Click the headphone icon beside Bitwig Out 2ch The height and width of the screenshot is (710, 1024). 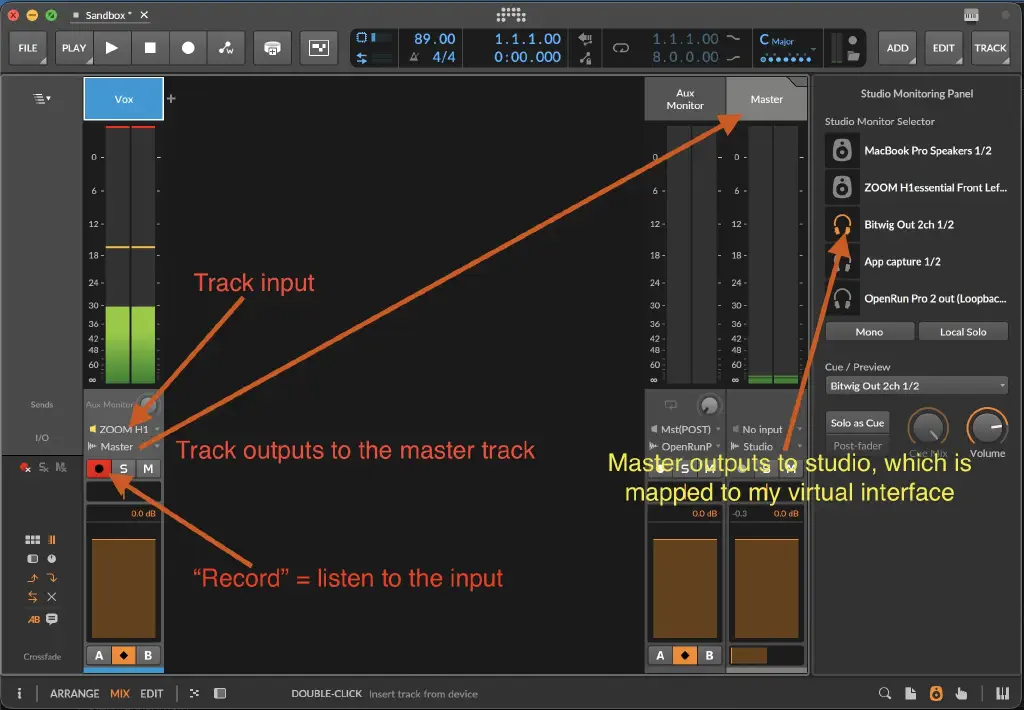pos(841,224)
